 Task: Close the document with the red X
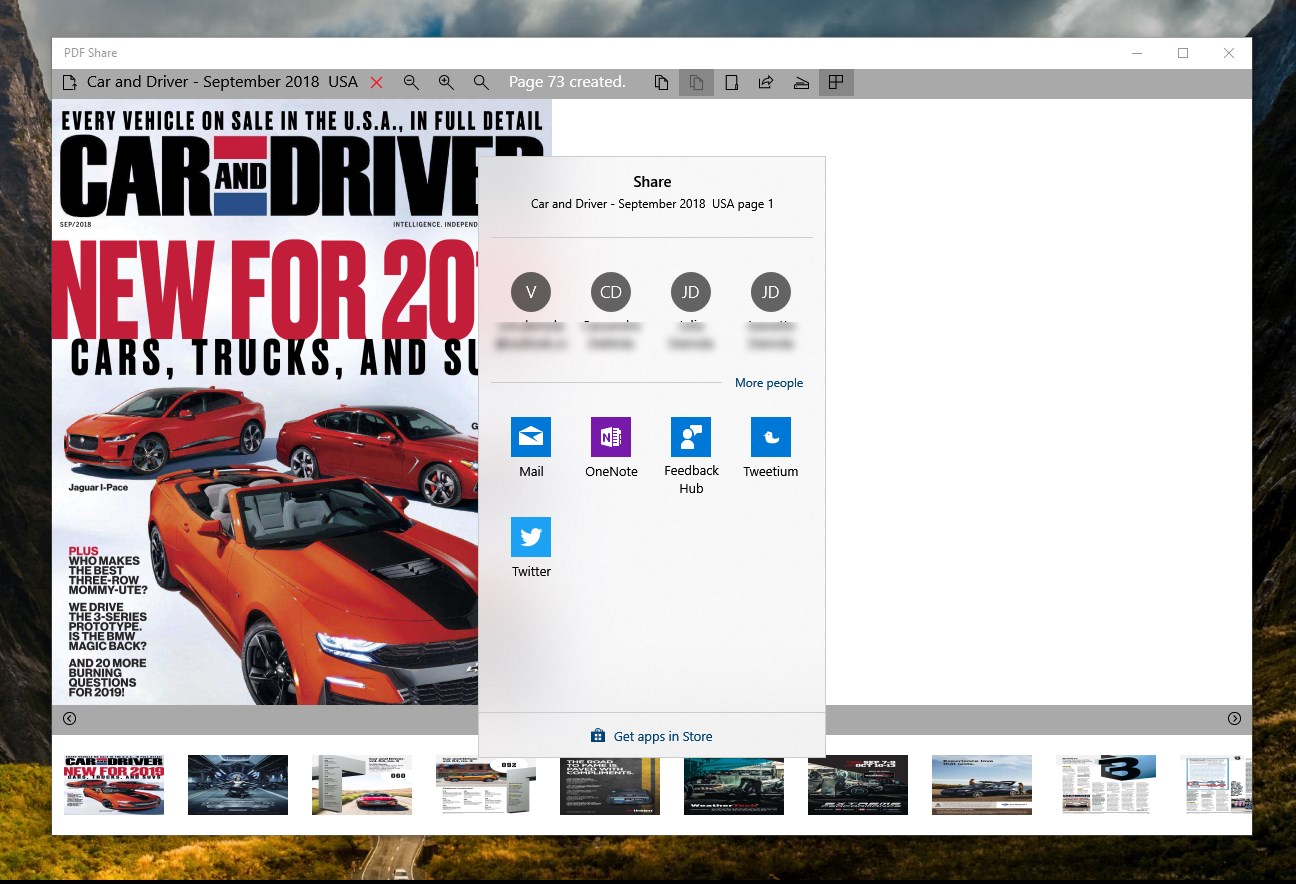pos(377,82)
